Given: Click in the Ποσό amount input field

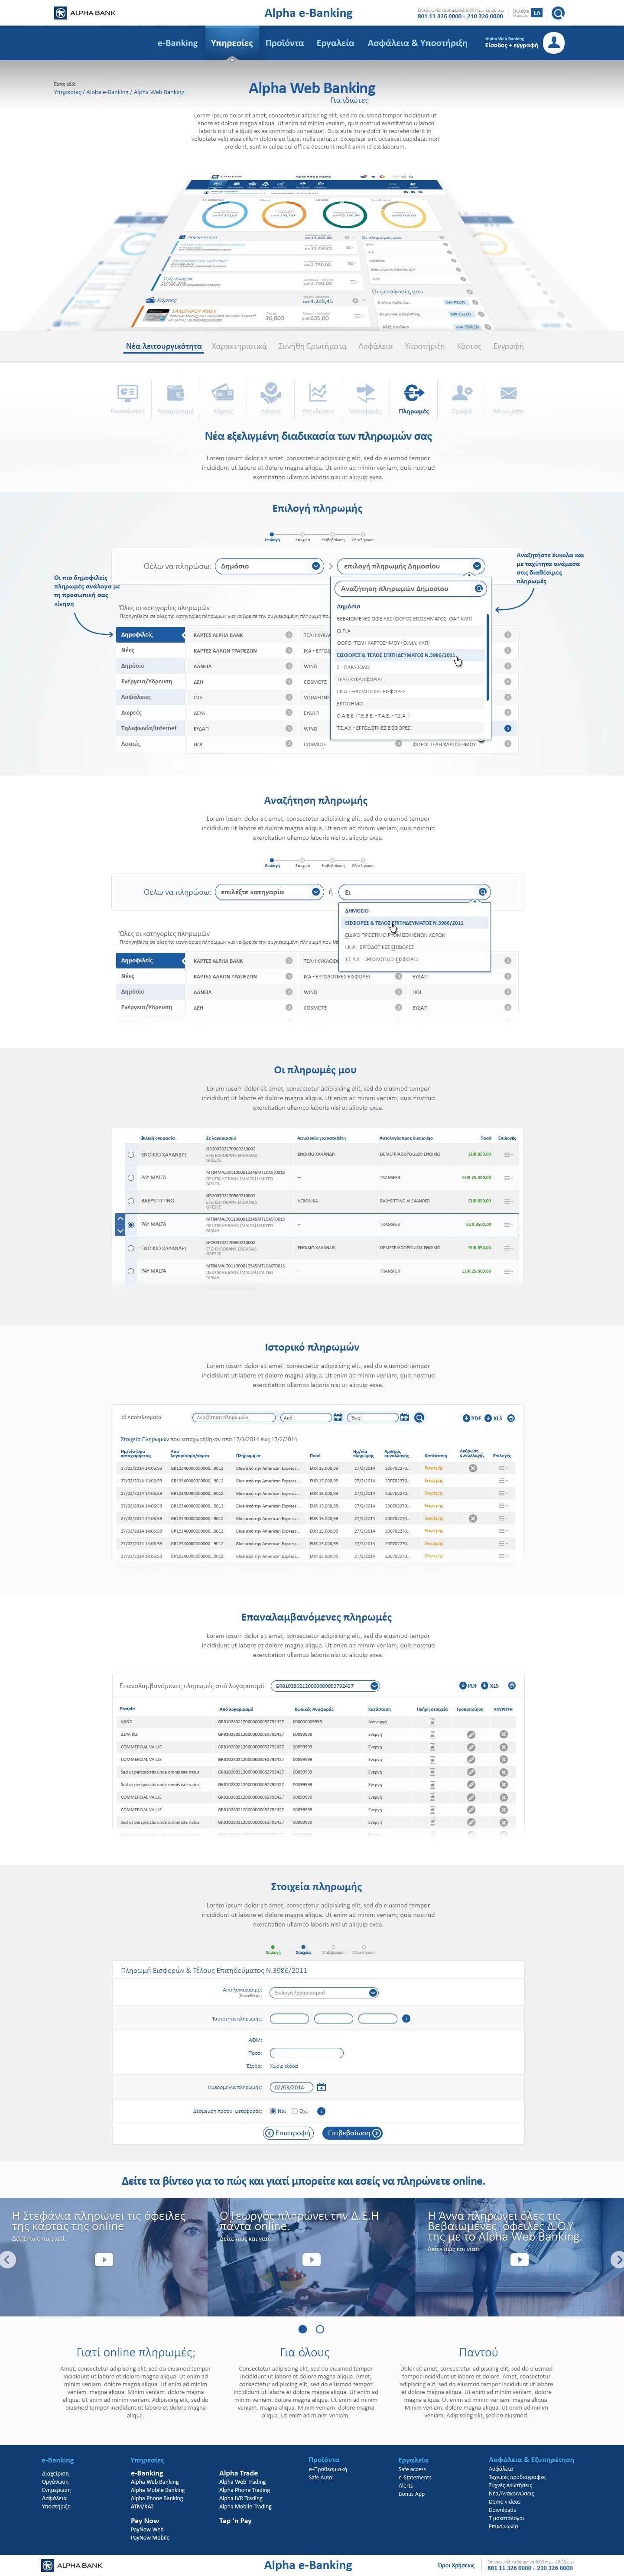Looking at the screenshot, I should coord(306,2053).
